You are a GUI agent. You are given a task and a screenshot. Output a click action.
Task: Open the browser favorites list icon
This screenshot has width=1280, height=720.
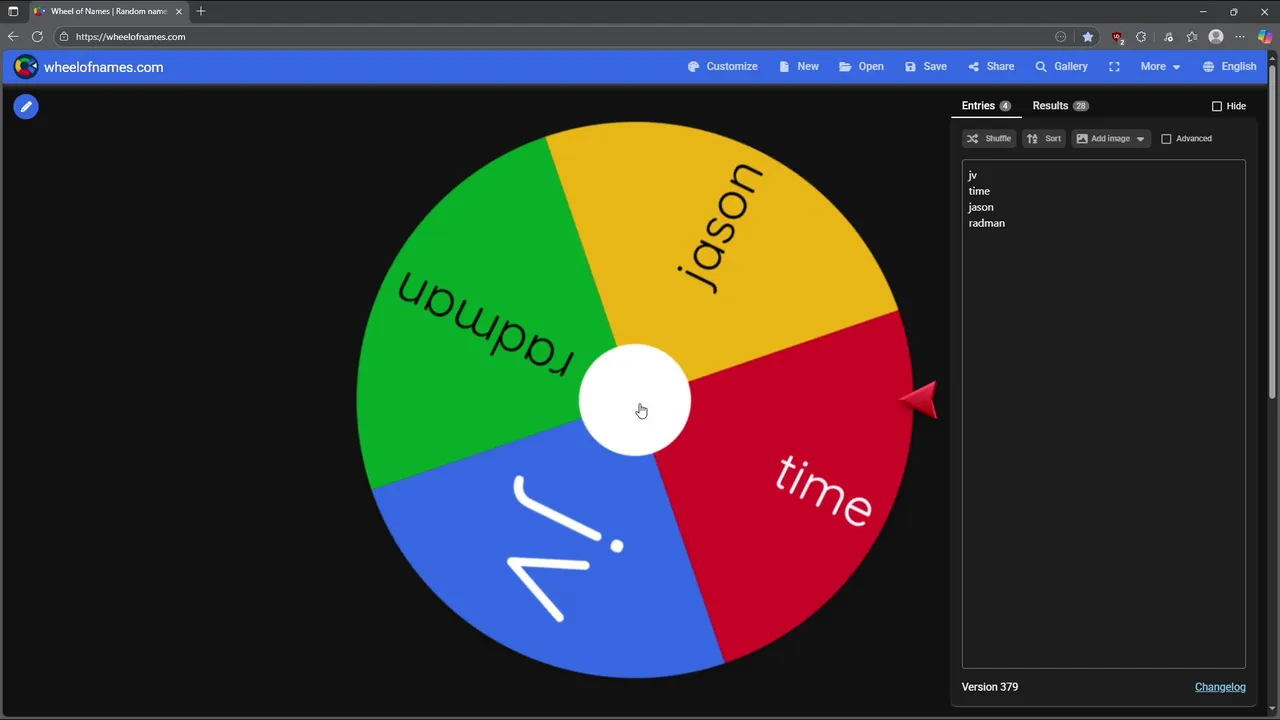tap(1192, 37)
